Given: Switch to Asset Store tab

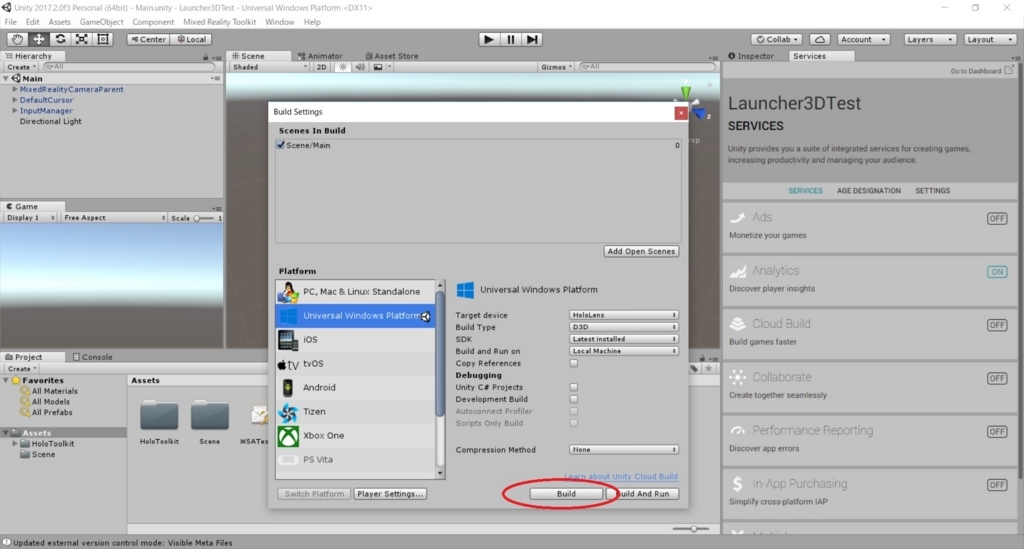Looking at the screenshot, I should tap(392, 56).
